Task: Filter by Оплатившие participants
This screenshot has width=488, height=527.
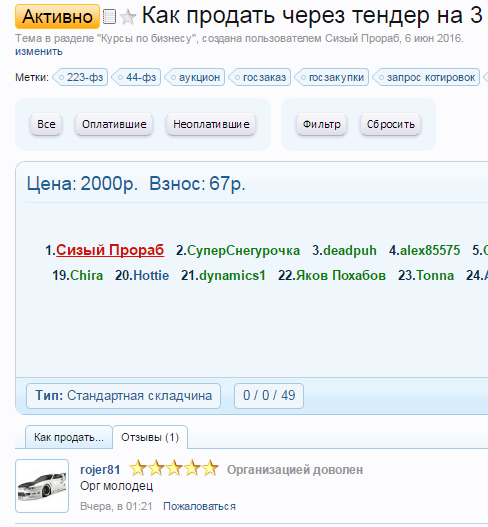Action: pyautogui.click(x=114, y=124)
